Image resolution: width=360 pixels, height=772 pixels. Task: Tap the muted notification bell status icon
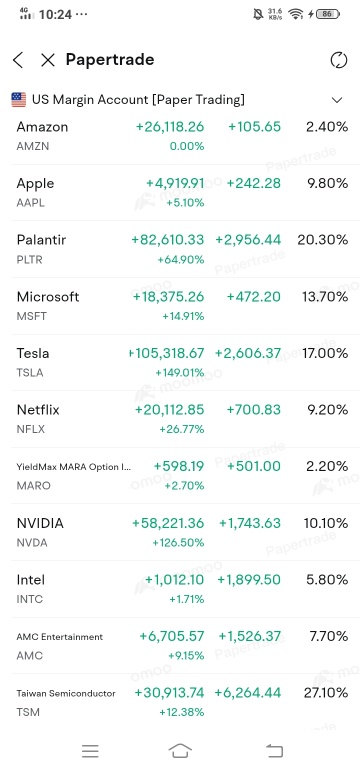[258, 14]
